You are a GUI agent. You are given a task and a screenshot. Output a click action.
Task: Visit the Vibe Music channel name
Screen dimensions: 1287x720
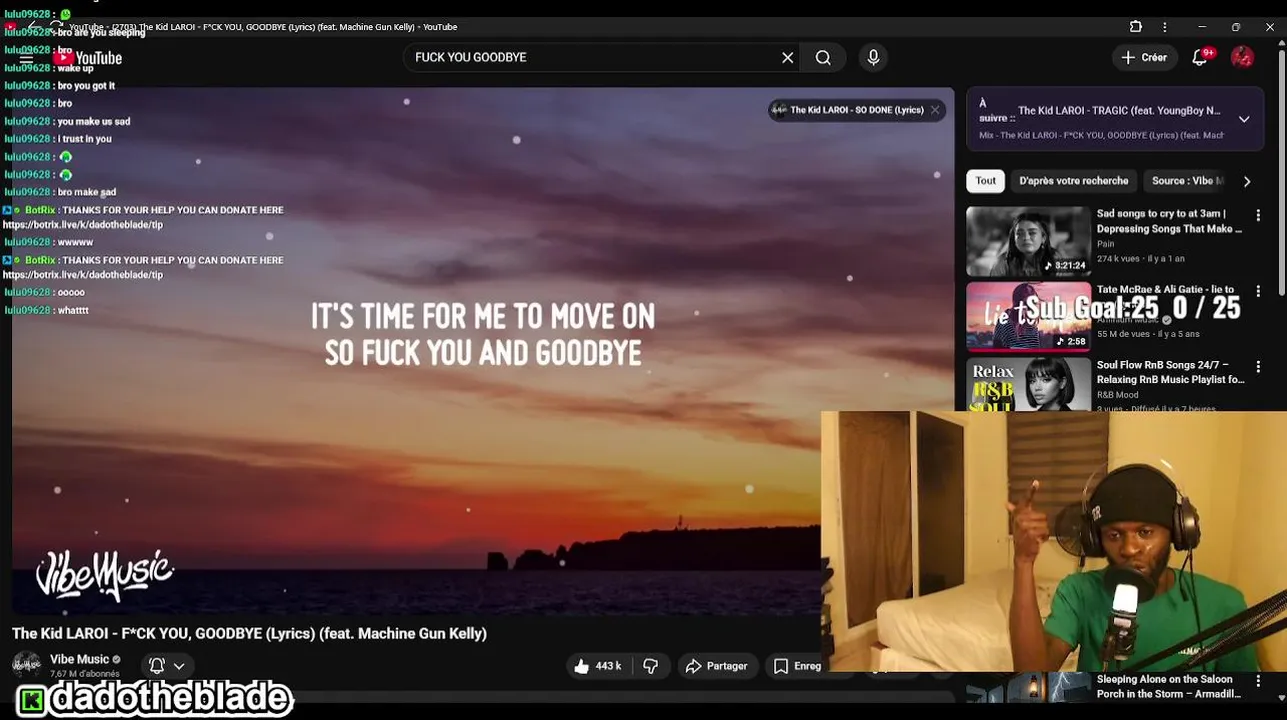[79, 659]
